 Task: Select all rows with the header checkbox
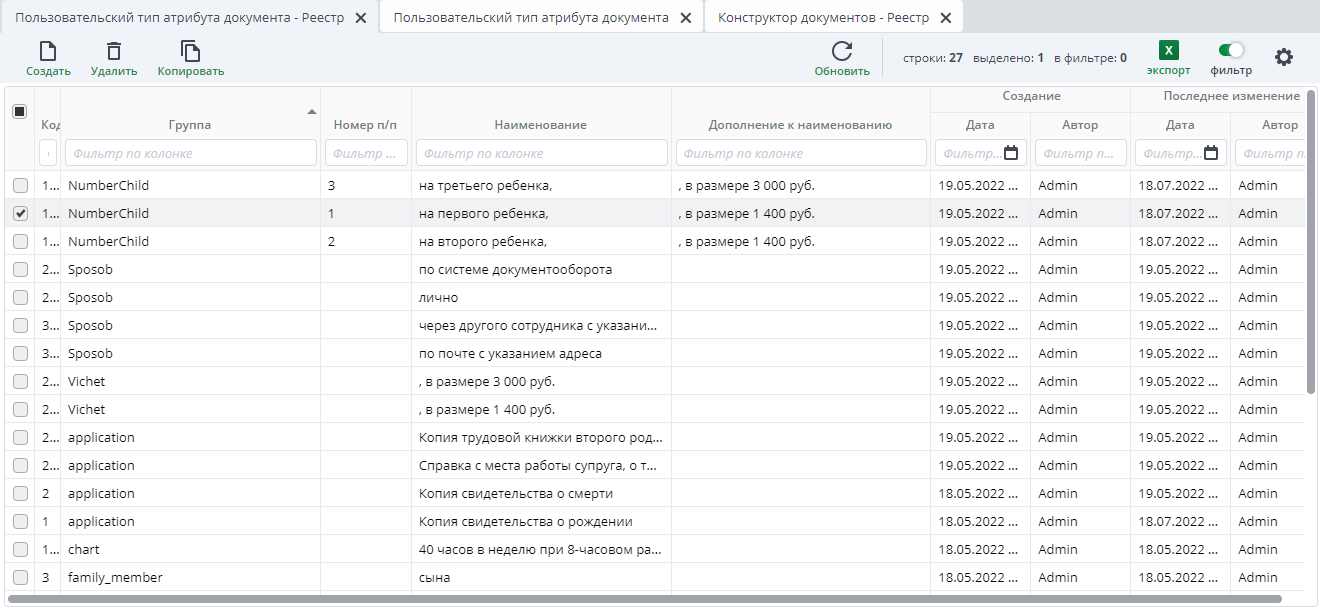click(x=19, y=110)
